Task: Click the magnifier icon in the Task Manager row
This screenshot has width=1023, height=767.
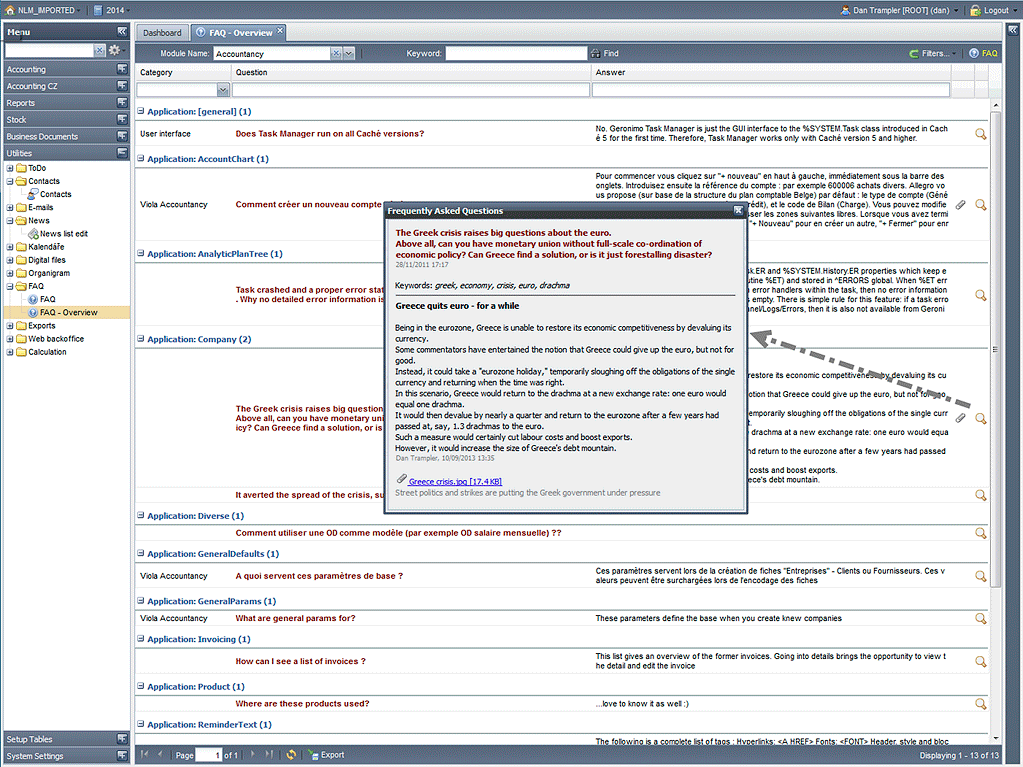Action: 980,134
